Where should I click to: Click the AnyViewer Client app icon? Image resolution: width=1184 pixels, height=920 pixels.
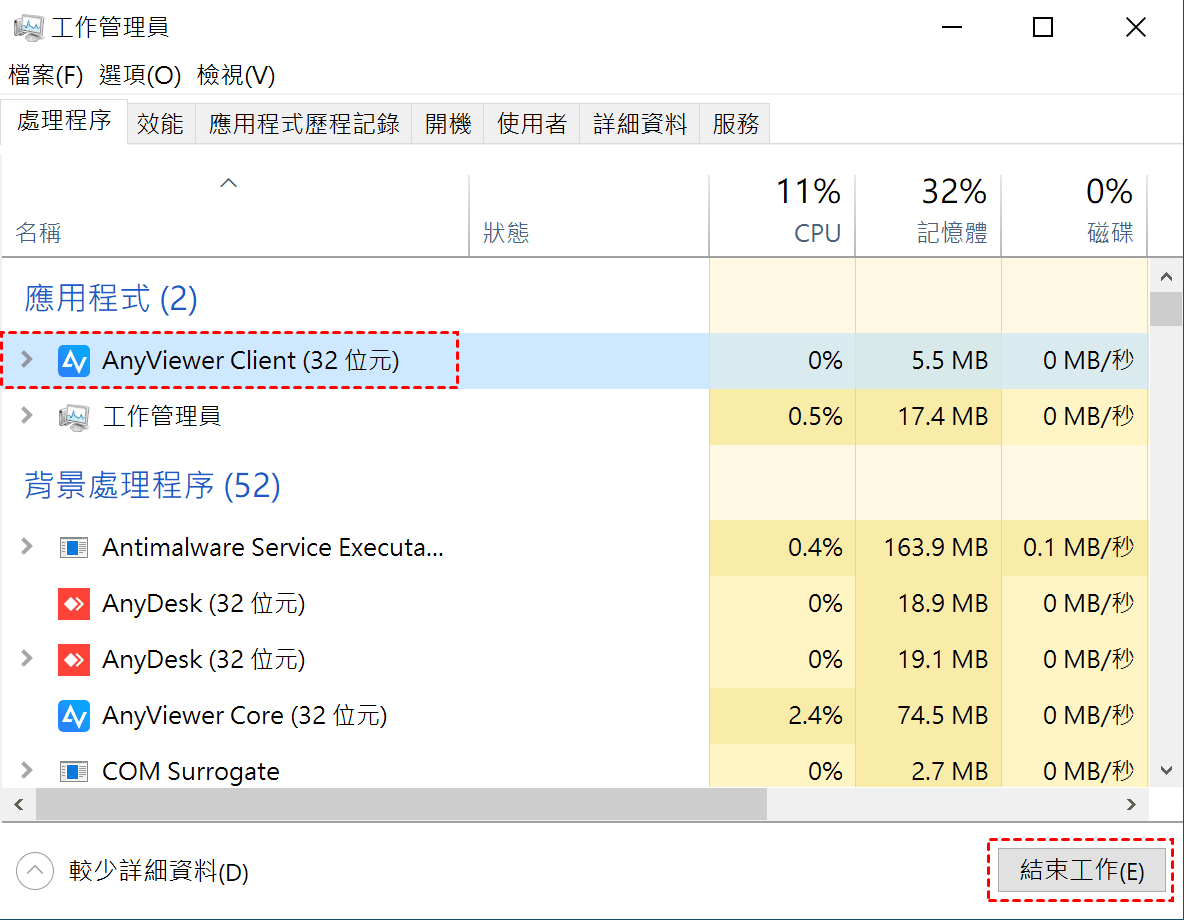(x=74, y=360)
